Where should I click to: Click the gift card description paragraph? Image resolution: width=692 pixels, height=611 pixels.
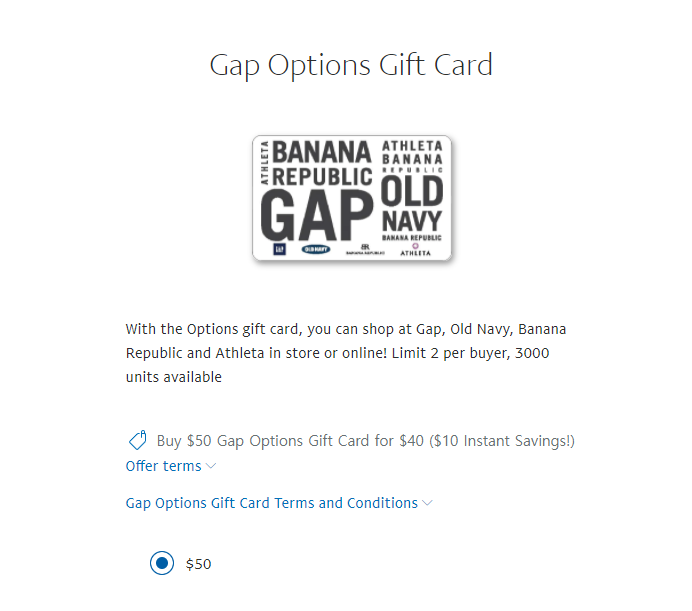[x=346, y=353]
